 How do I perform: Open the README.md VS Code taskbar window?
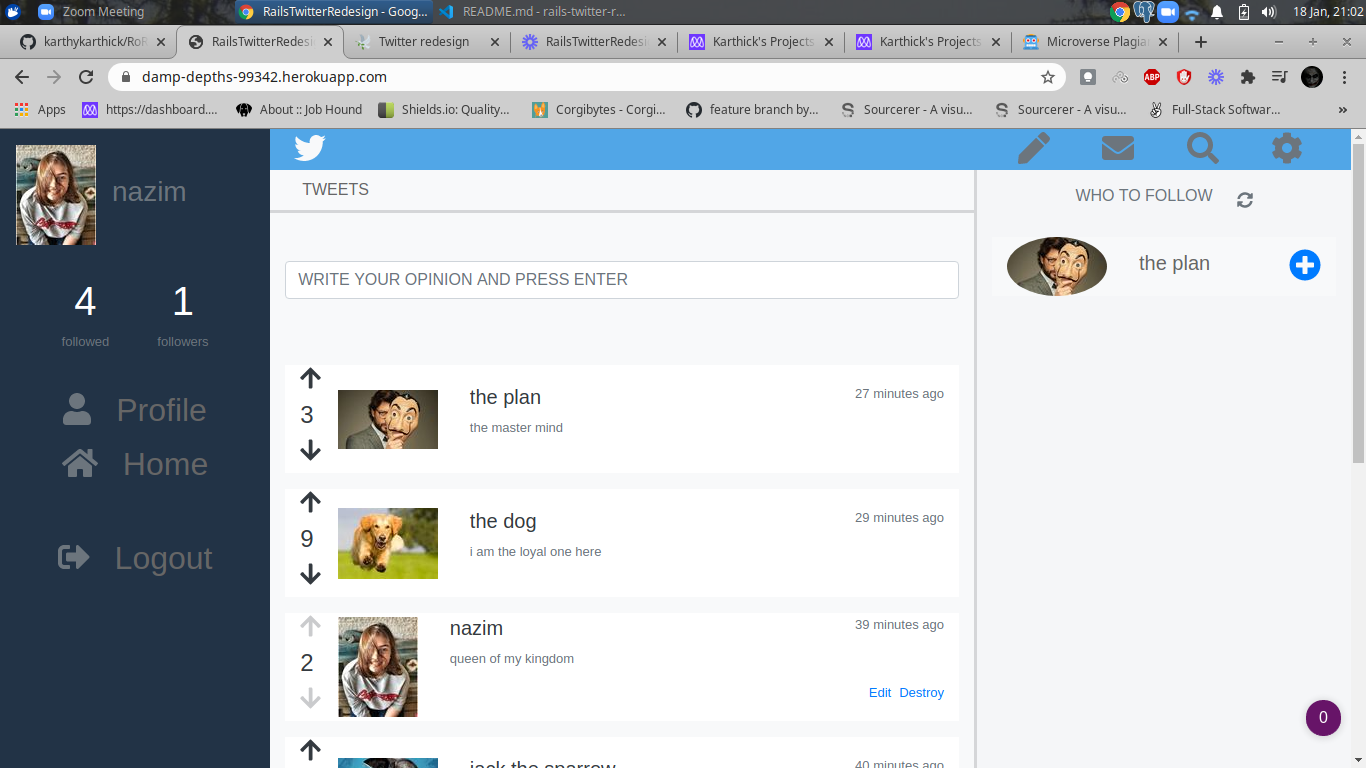point(532,12)
